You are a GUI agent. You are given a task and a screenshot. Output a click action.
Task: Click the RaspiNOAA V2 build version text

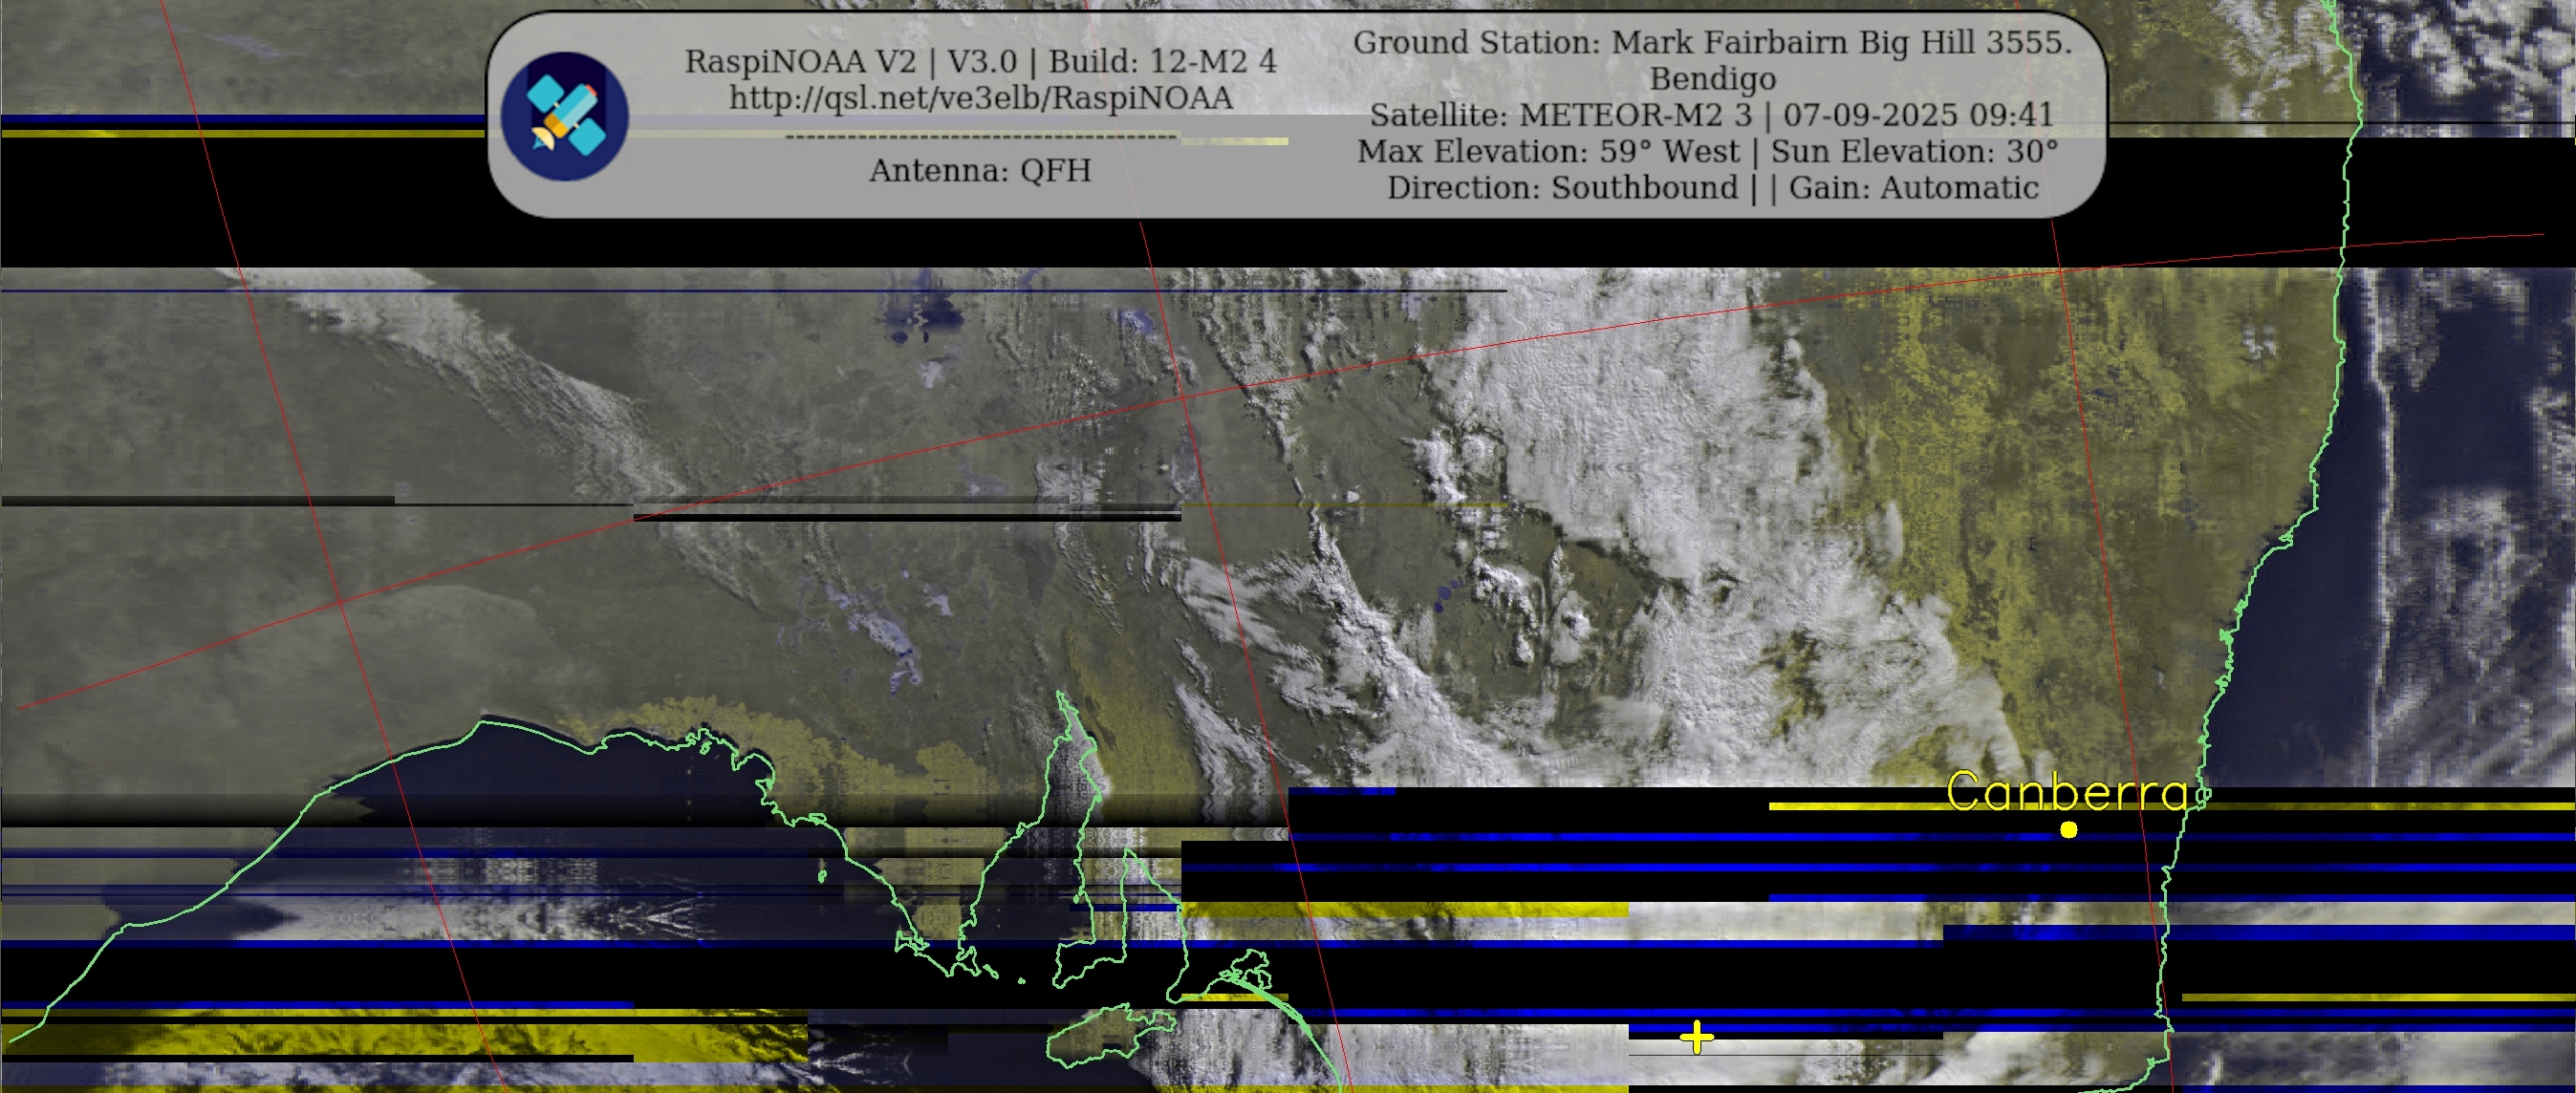pos(980,62)
